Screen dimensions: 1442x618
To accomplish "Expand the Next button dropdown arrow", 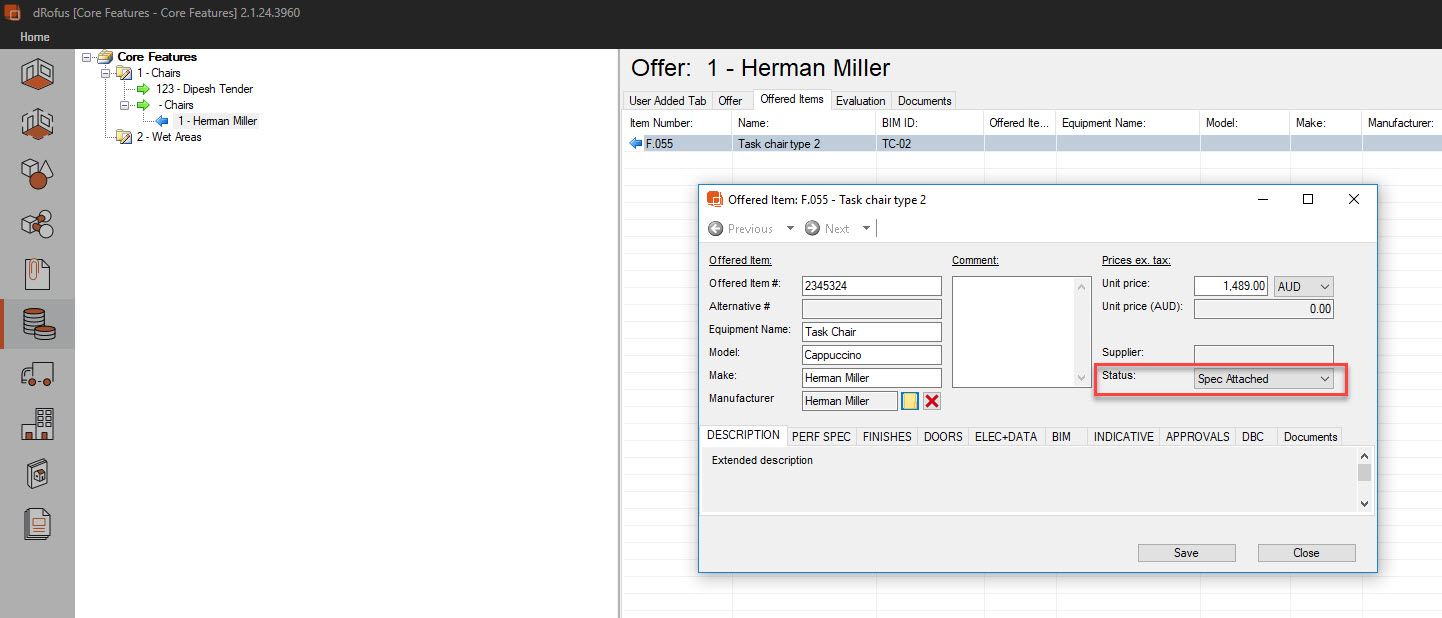I will point(866,229).
